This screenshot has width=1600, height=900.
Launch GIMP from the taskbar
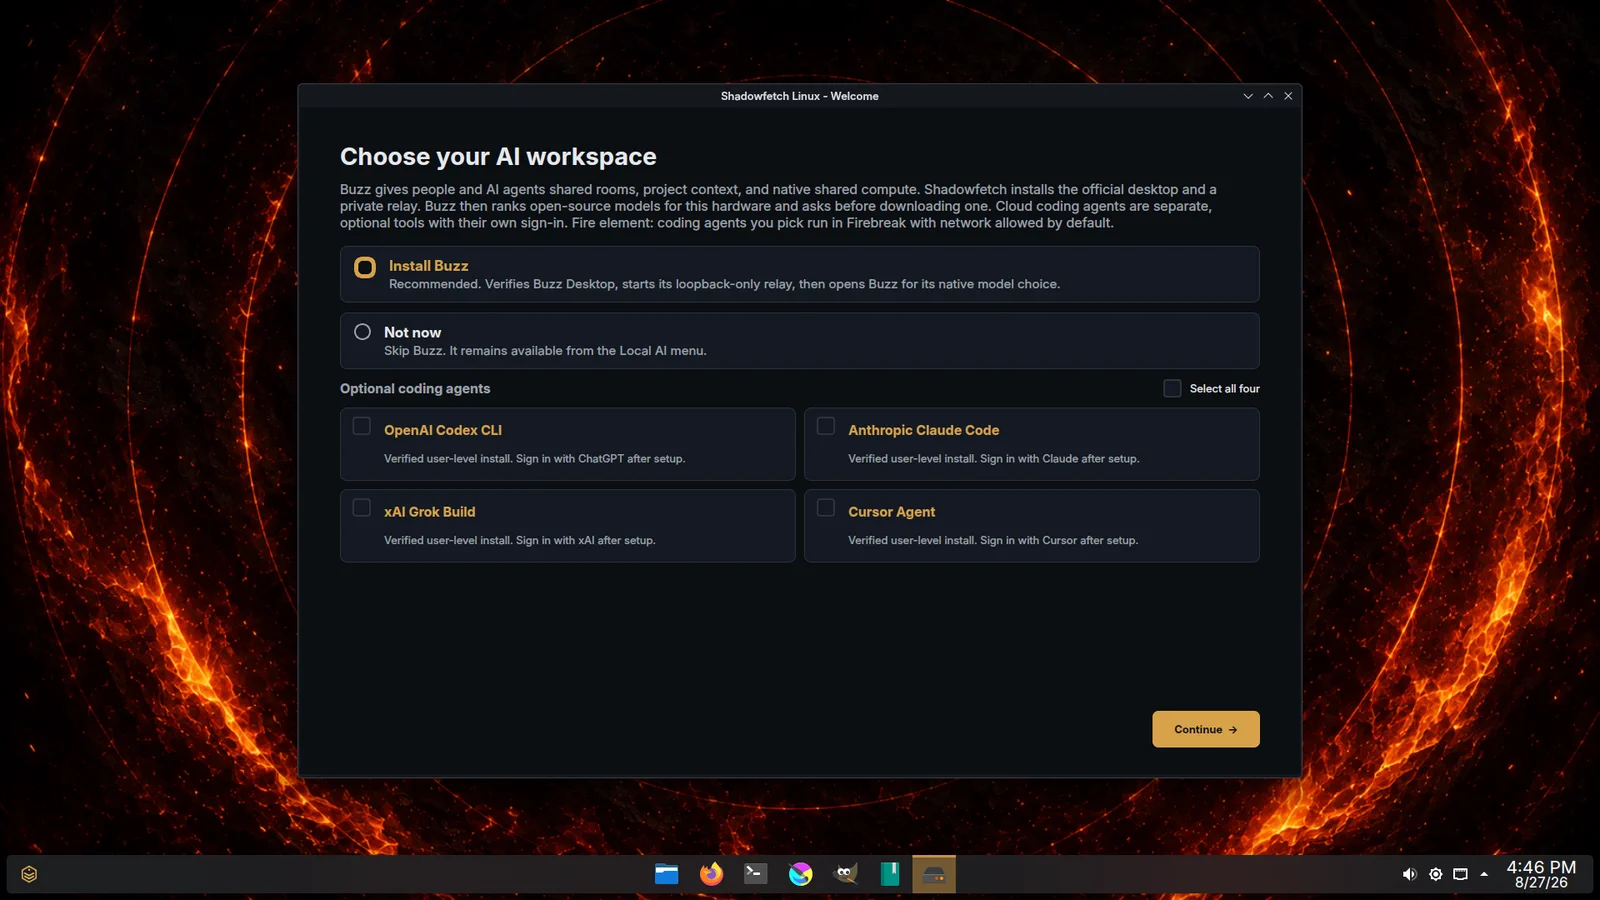point(846,874)
